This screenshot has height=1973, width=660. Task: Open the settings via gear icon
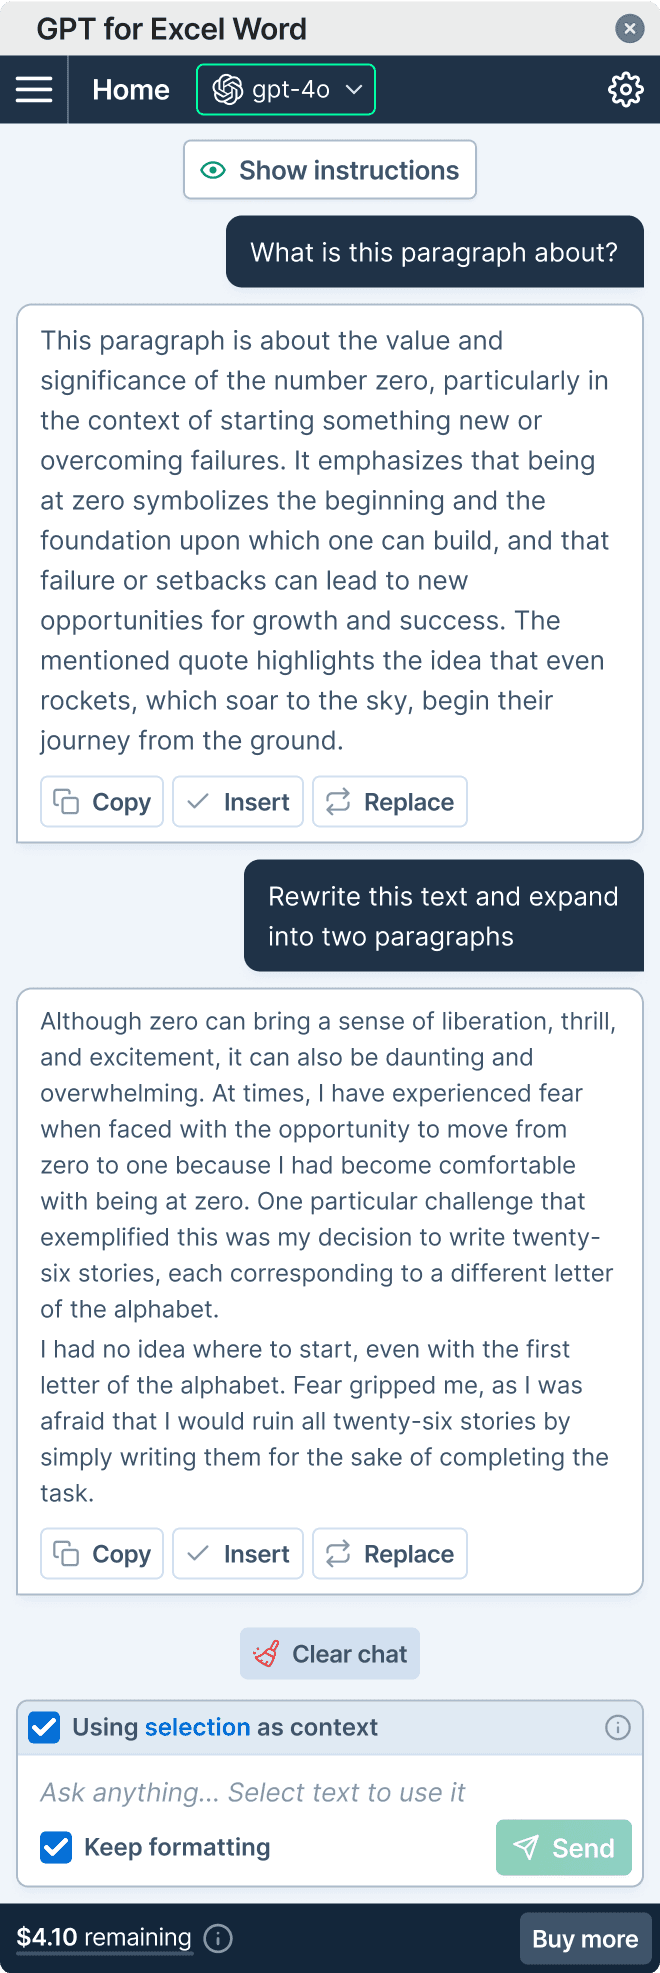pyautogui.click(x=626, y=89)
